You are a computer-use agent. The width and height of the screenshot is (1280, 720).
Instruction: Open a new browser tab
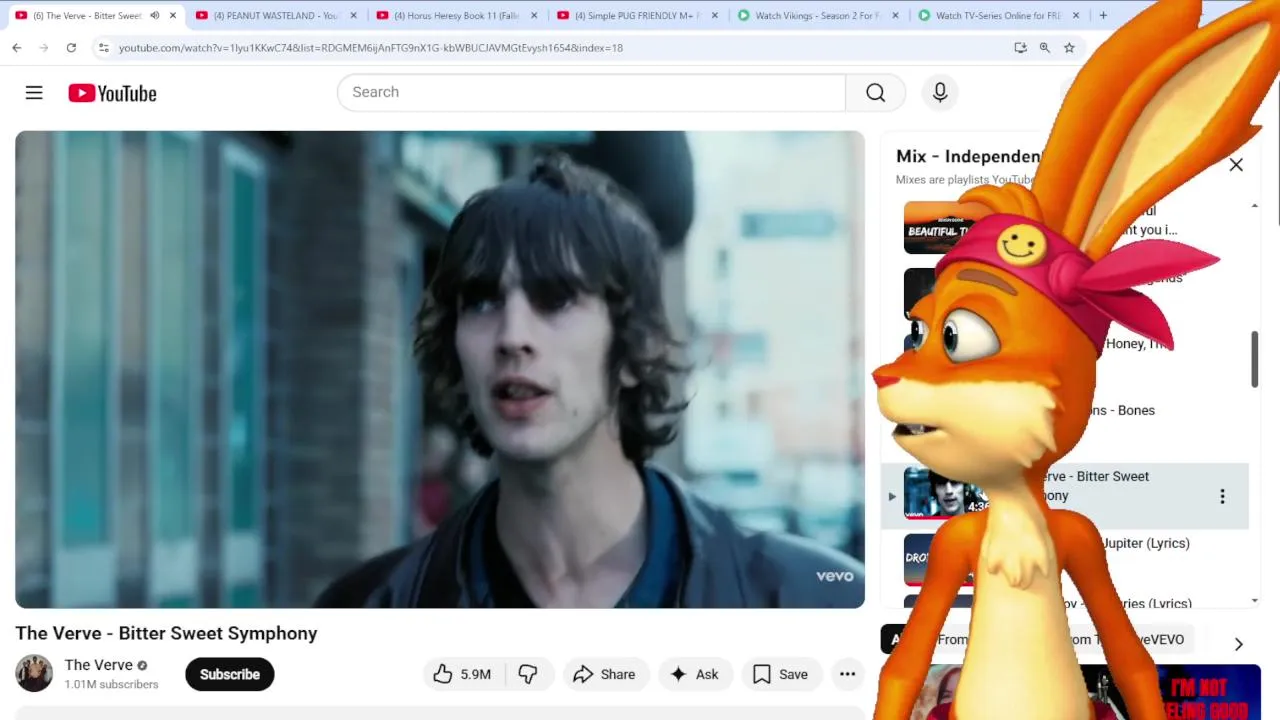coord(1103,15)
